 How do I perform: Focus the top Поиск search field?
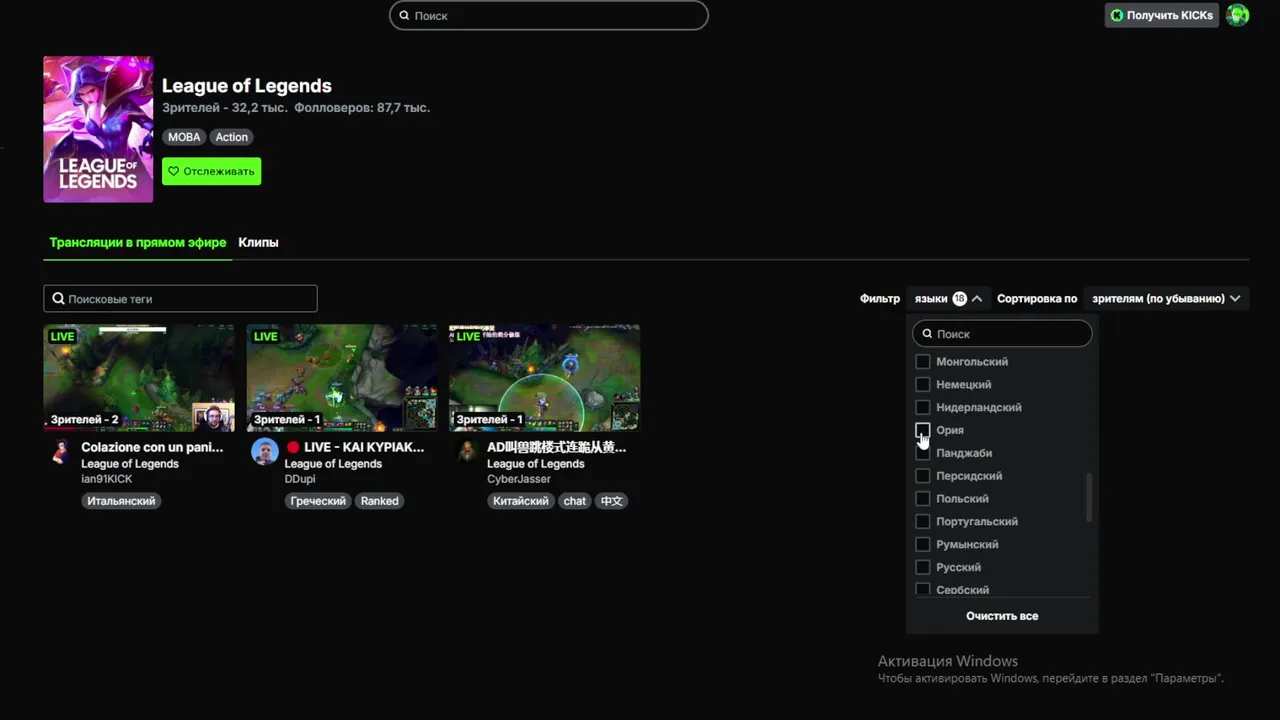tap(549, 15)
